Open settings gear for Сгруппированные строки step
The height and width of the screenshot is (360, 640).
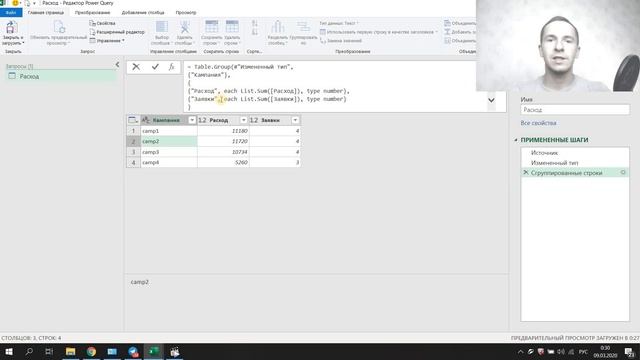[623, 173]
